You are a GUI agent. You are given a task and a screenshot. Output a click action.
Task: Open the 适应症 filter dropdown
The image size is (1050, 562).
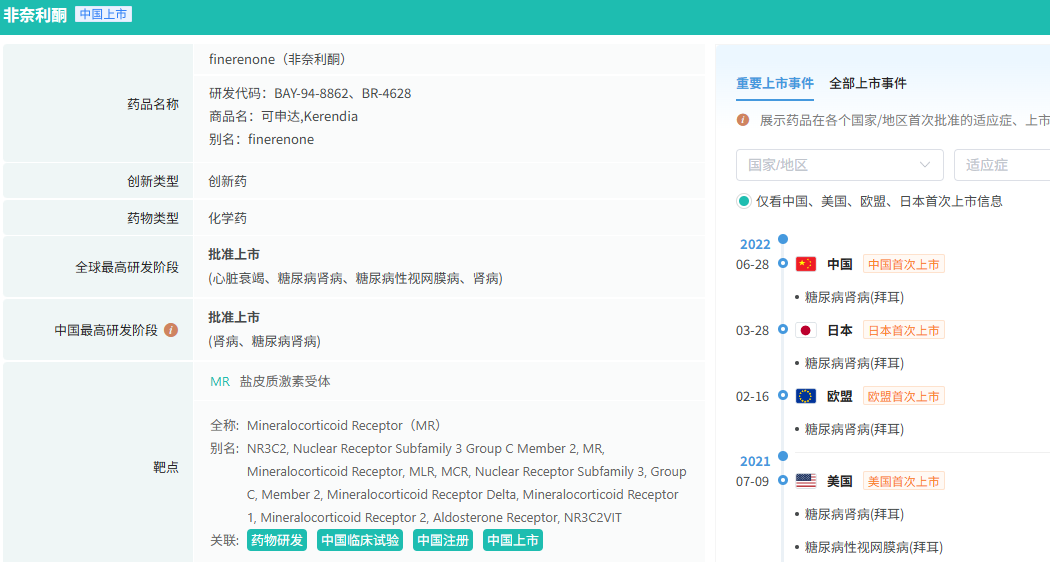(1002, 165)
